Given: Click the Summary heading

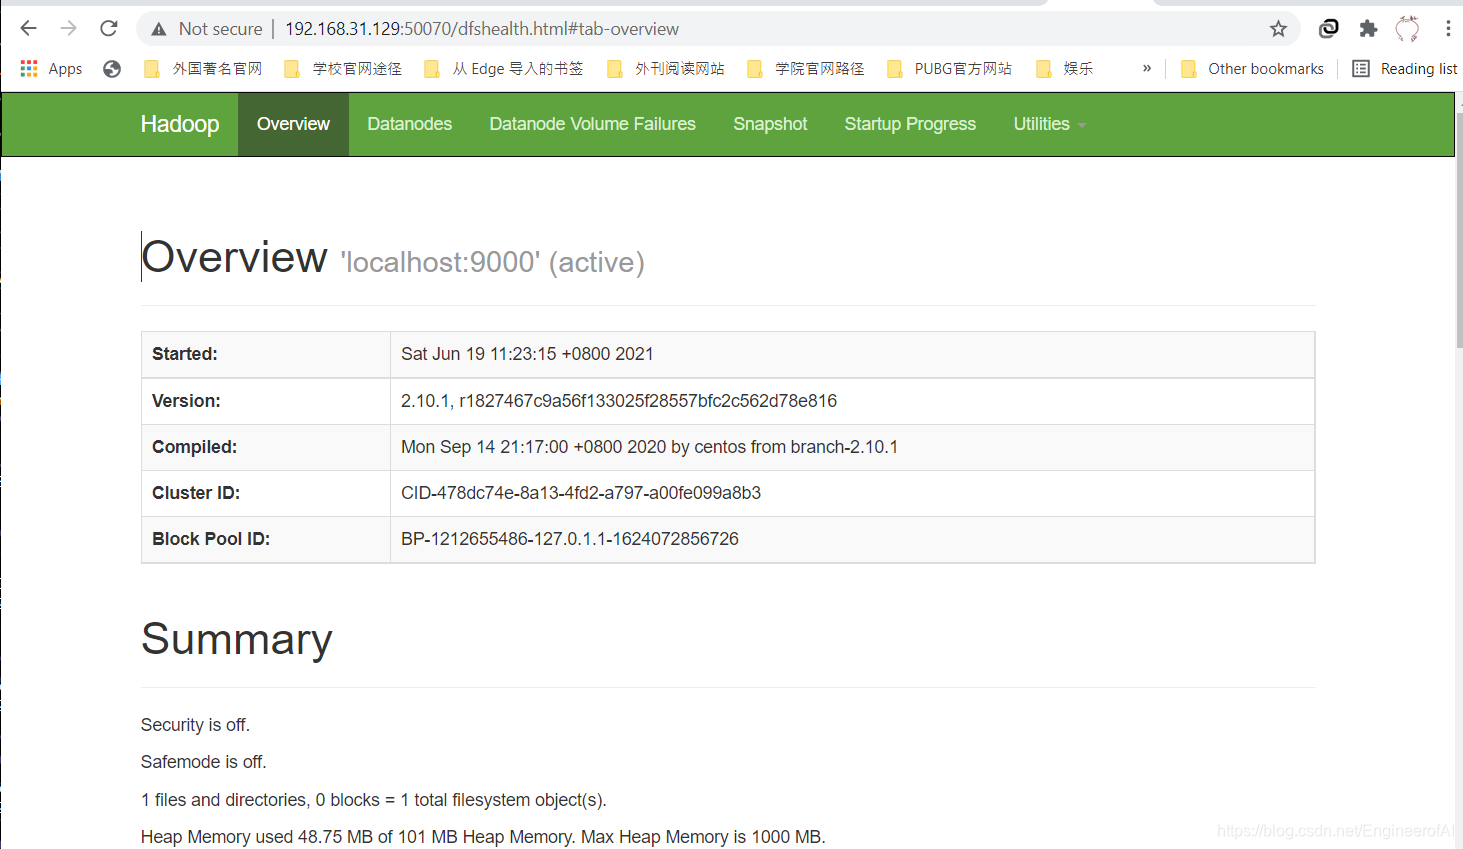Looking at the screenshot, I should pyautogui.click(x=237, y=639).
